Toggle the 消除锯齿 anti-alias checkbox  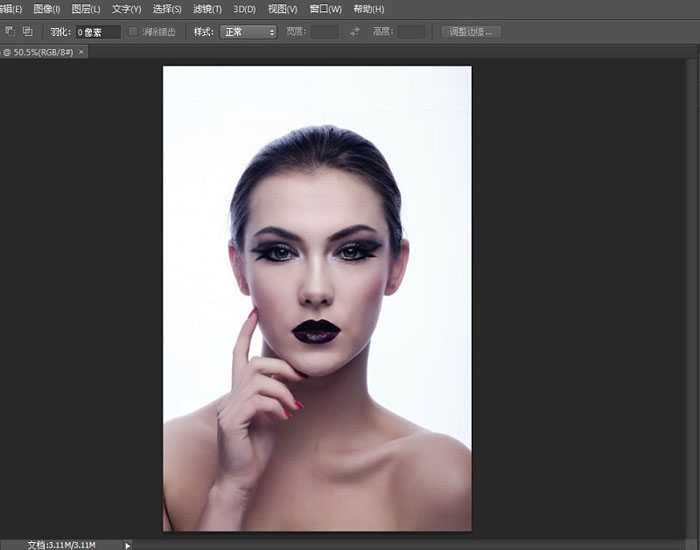134,32
